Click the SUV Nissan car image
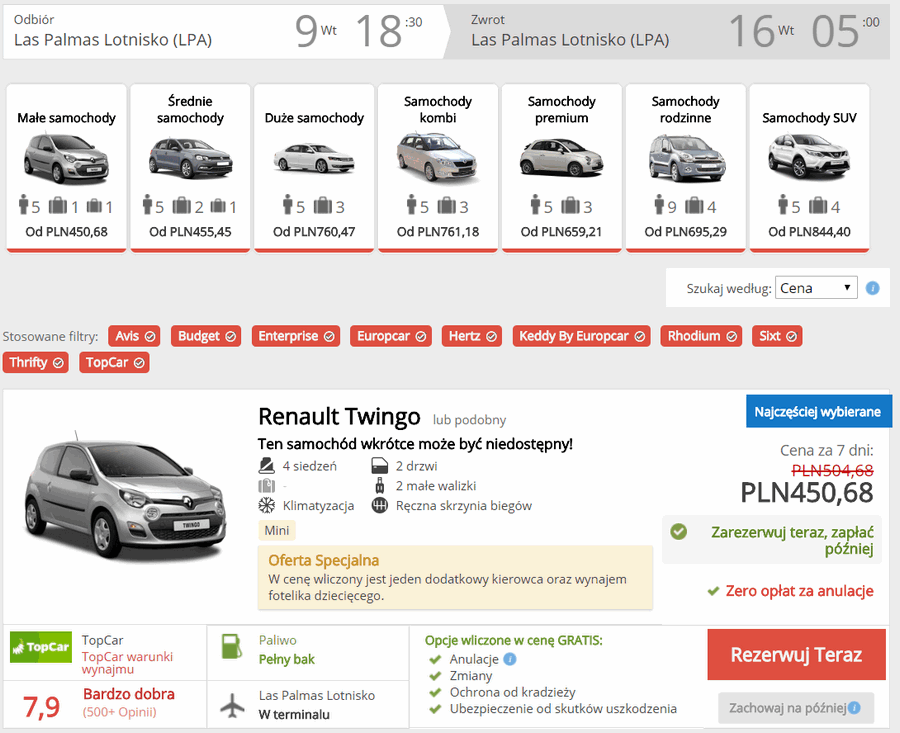 (809, 156)
